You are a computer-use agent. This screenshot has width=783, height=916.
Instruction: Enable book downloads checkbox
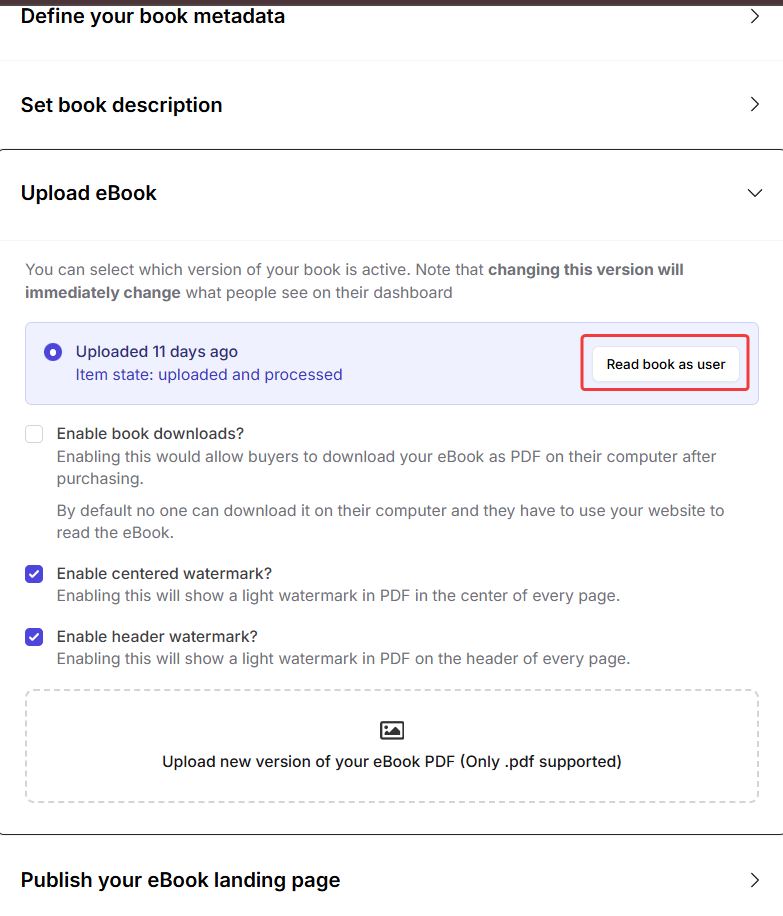34,434
